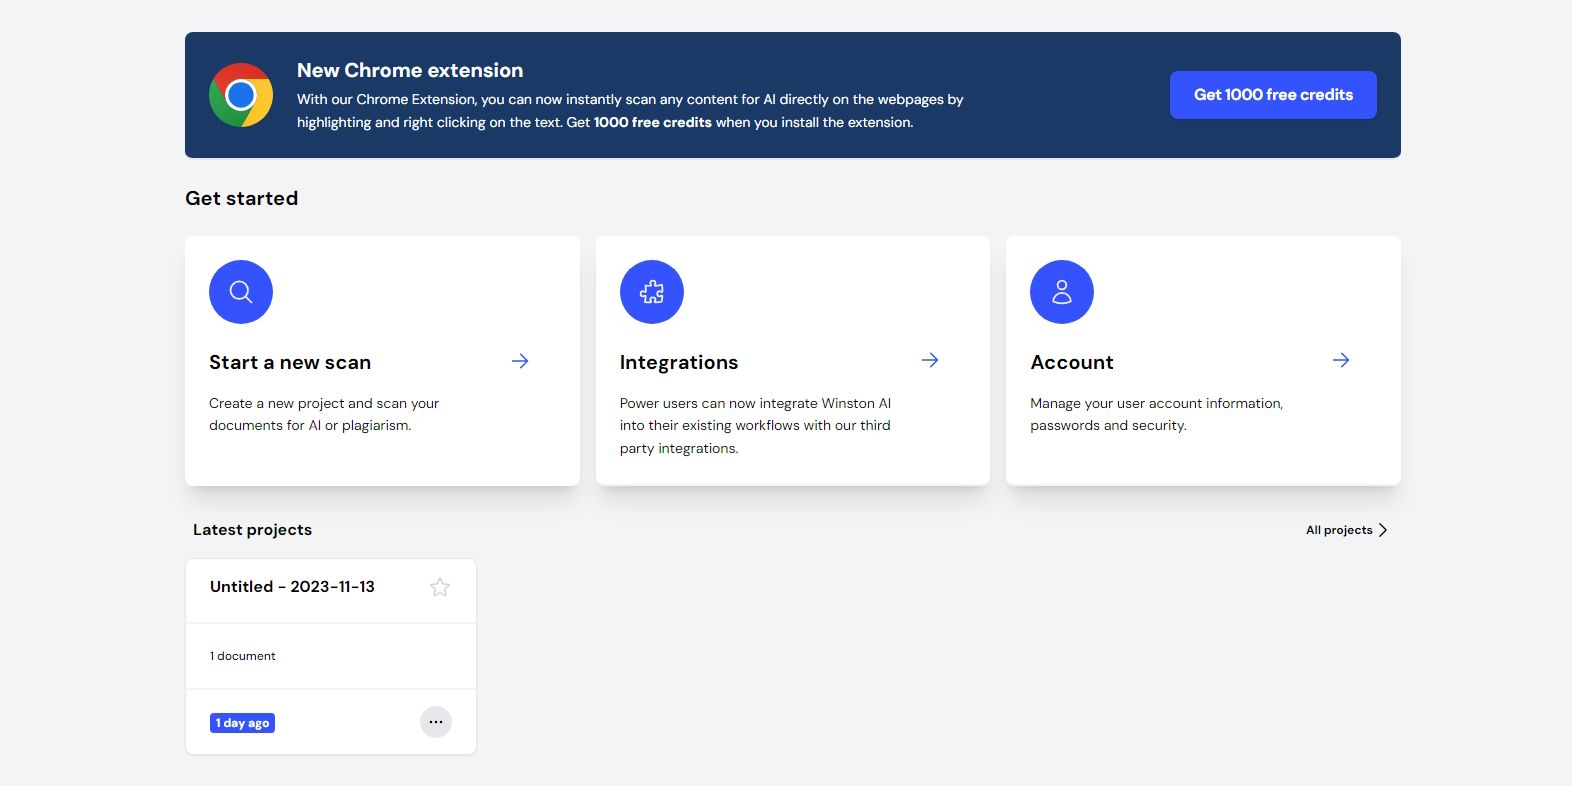Image resolution: width=1572 pixels, height=786 pixels.
Task: Click the arrow next to Integrations
Action: (x=930, y=360)
